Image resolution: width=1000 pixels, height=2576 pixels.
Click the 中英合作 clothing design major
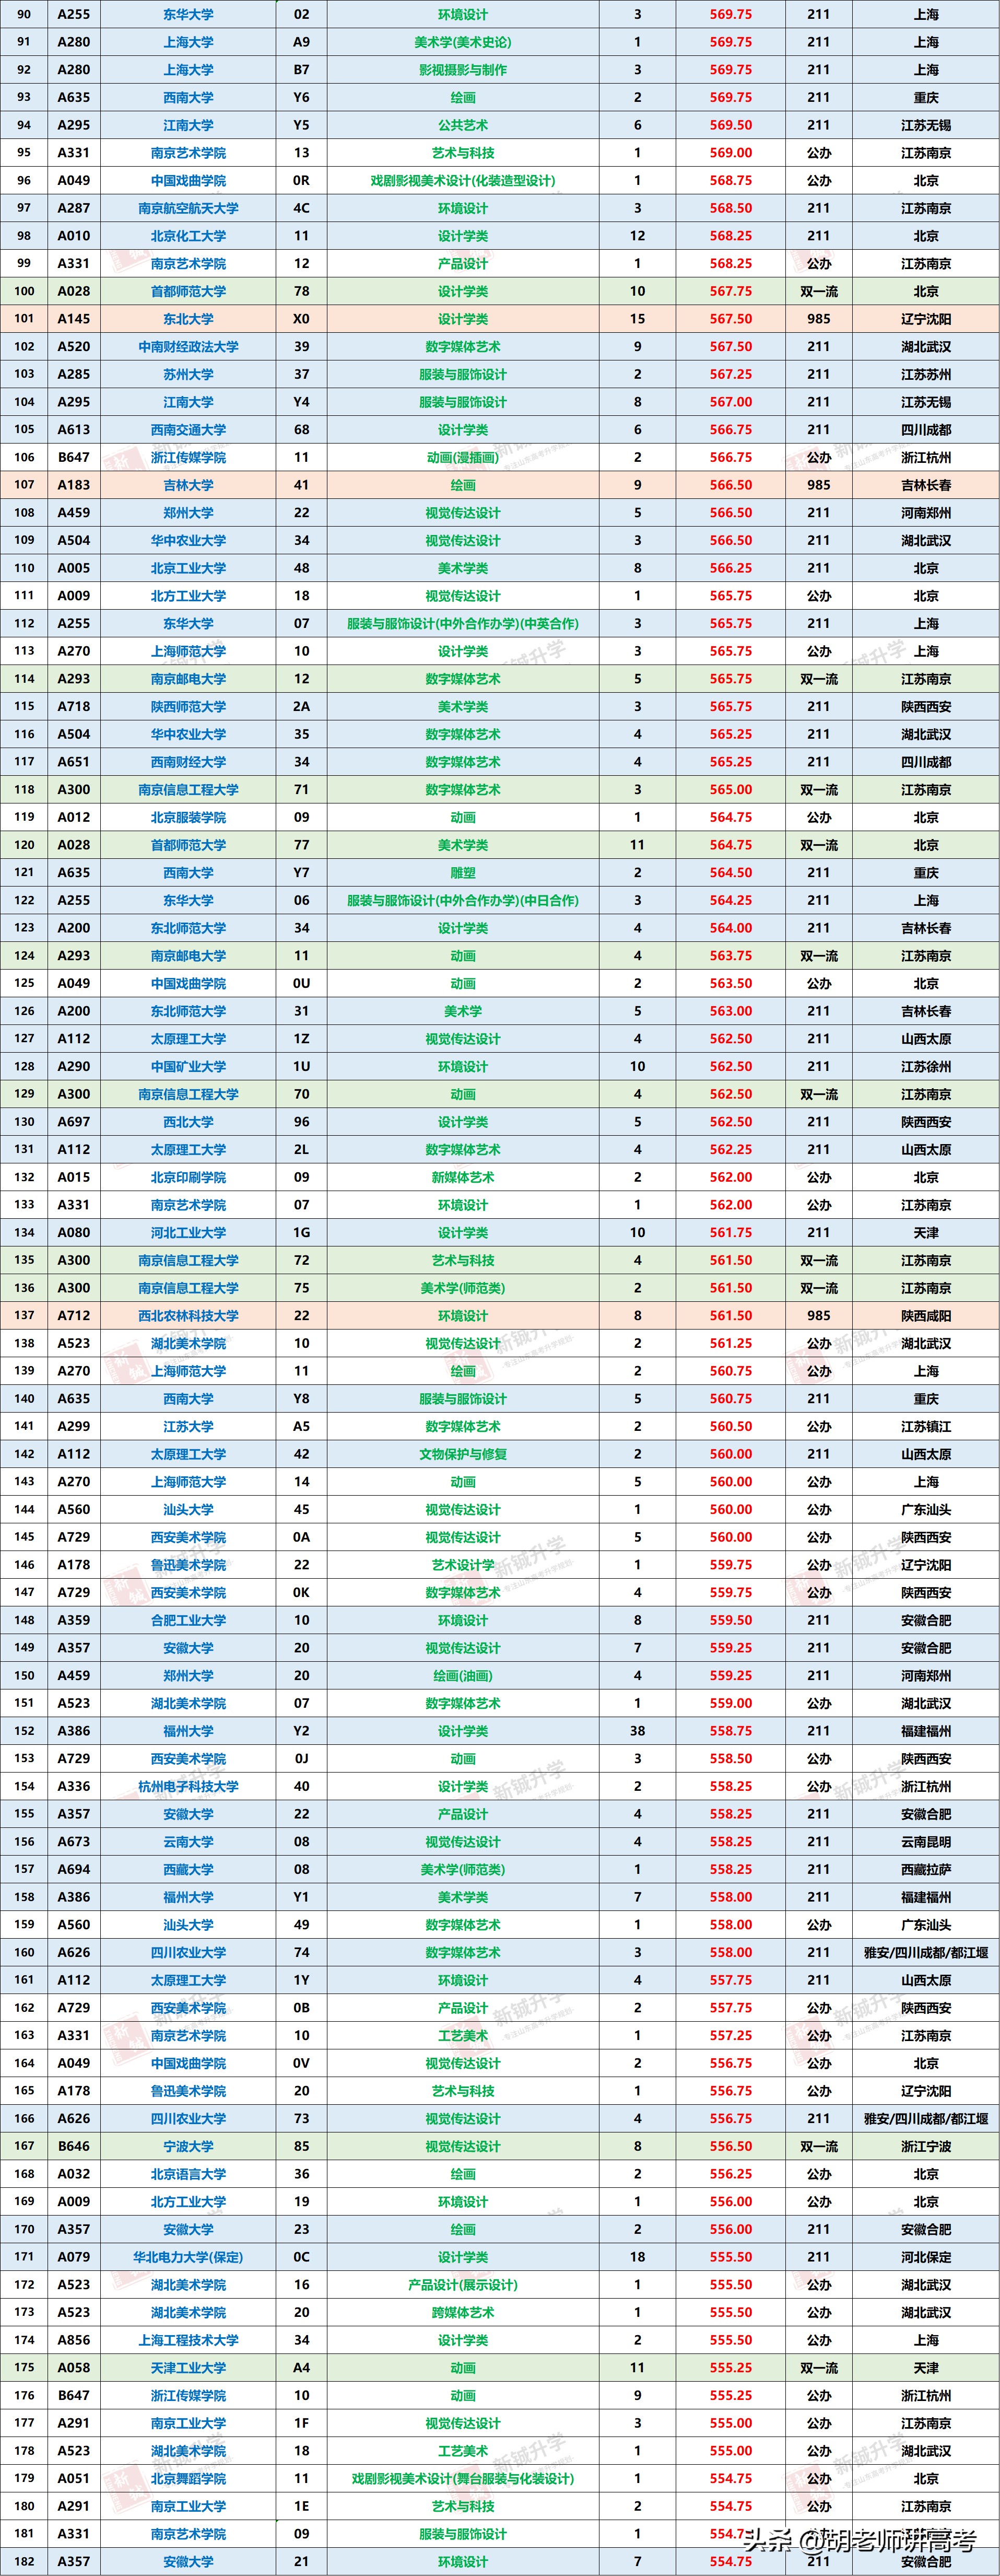[462, 623]
